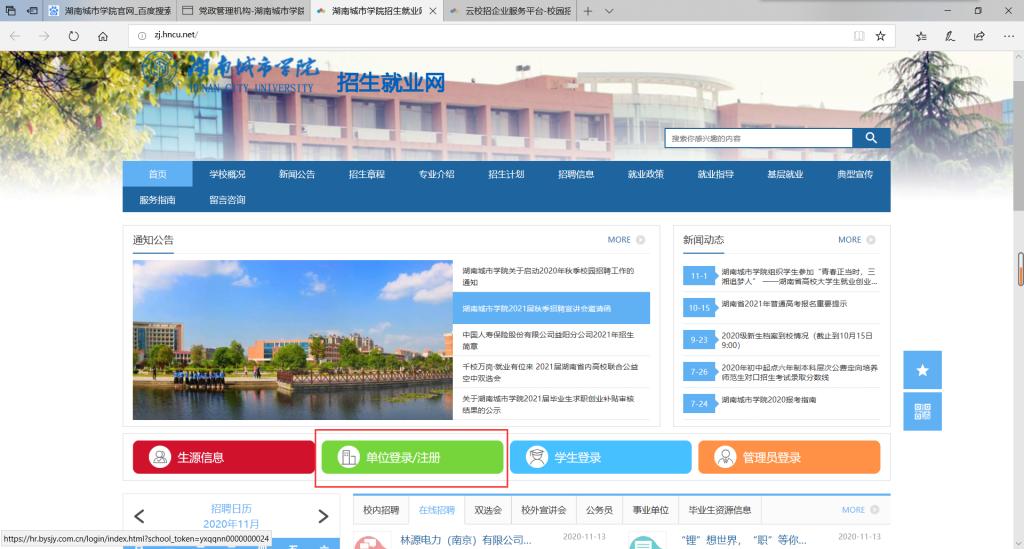The image size is (1024, 549).
Task: Click the site search input field
Action: (x=757, y=138)
